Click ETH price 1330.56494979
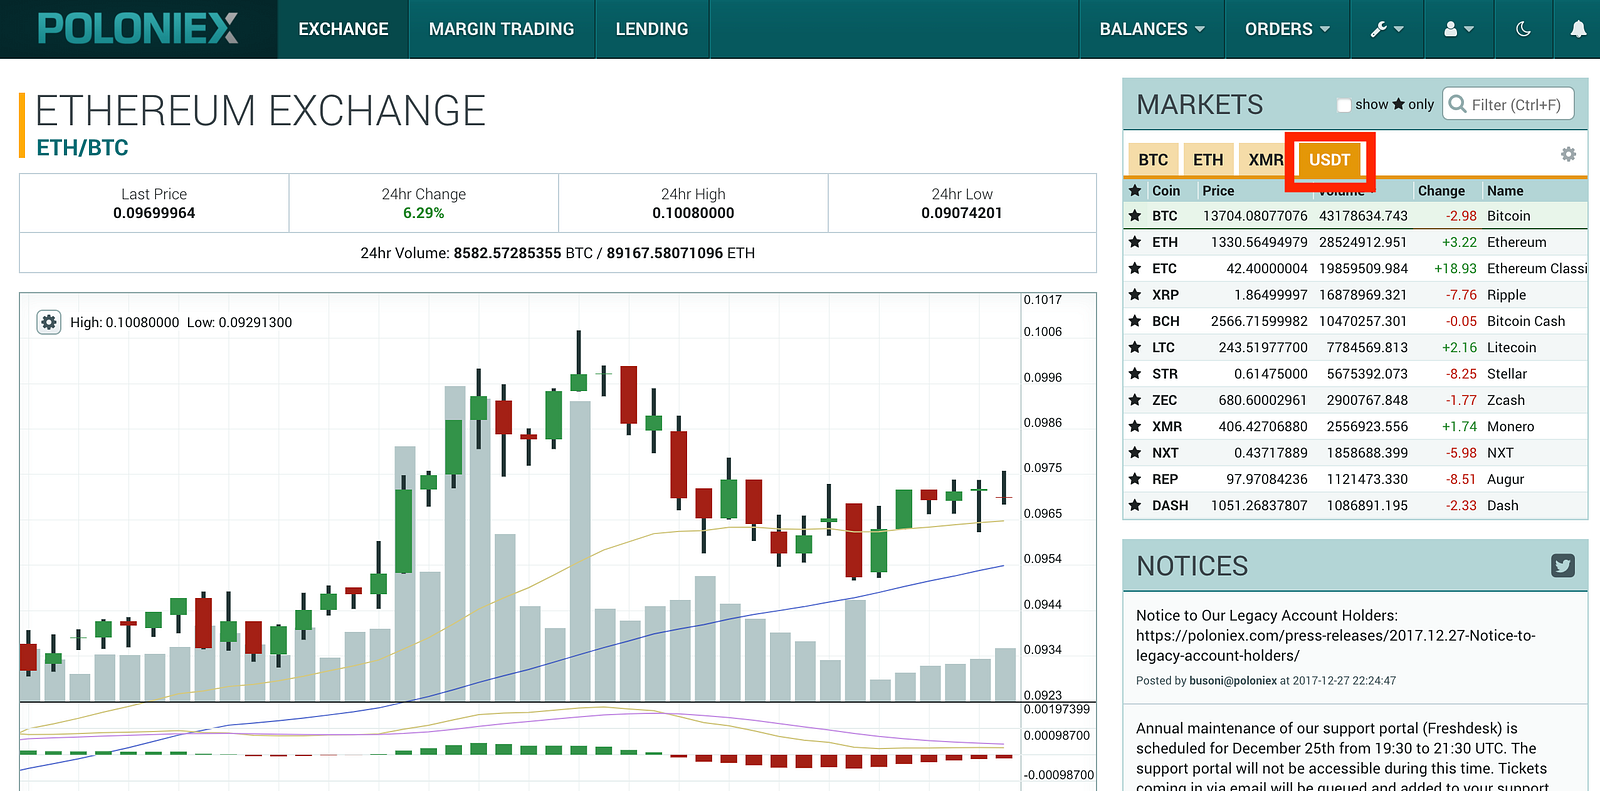Viewport: 1600px width, 791px height. (1259, 242)
